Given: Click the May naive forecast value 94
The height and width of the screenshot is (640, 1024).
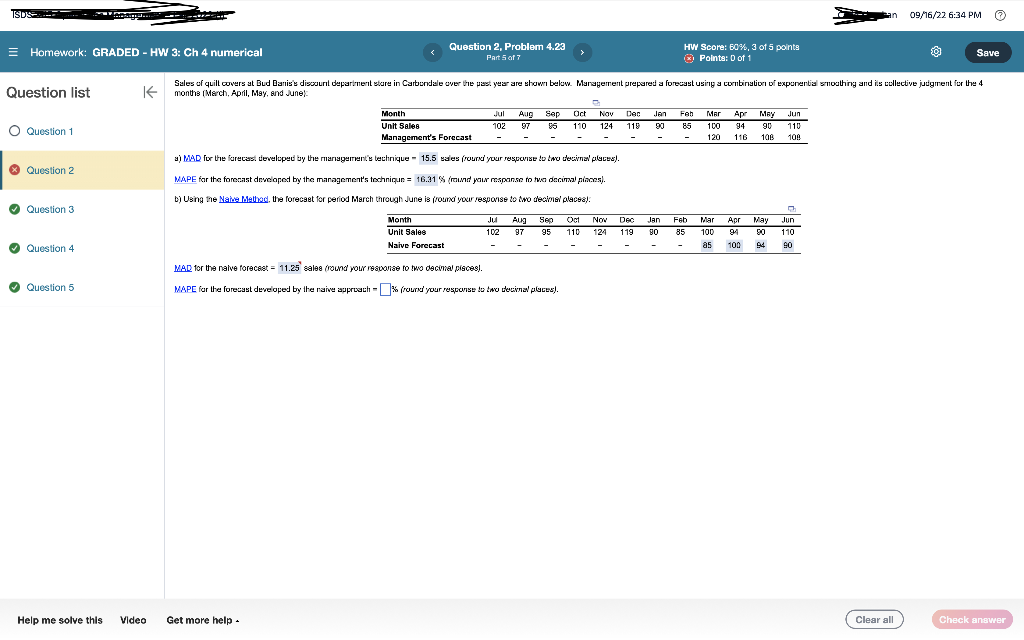Looking at the screenshot, I should tap(761, 246).
